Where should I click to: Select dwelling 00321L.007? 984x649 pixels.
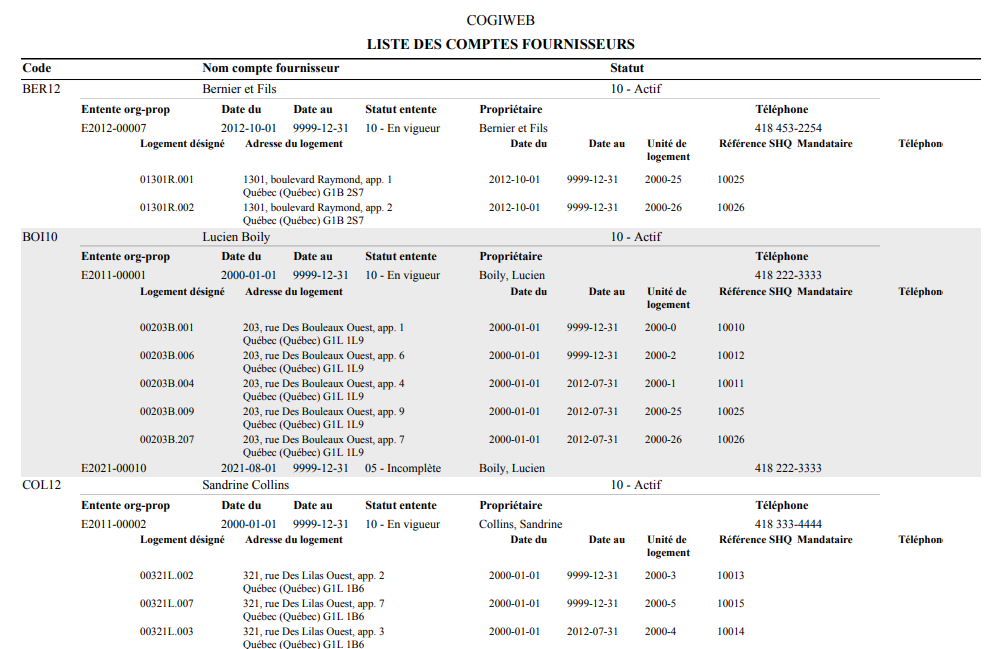pos(167,604)
